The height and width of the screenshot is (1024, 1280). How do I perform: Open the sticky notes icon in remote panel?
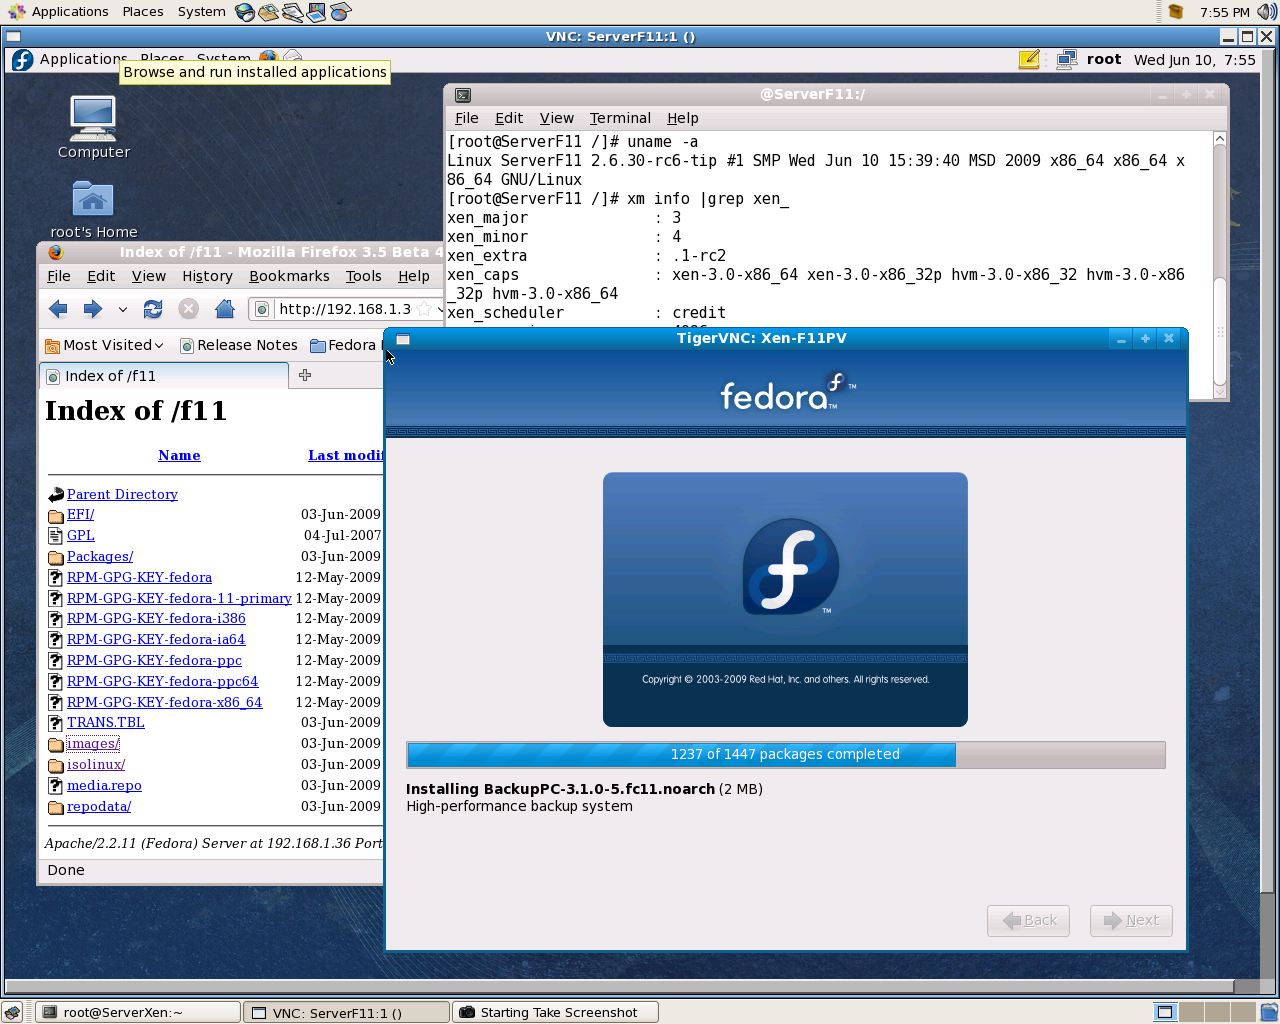pyautogui.click(x=1029, y=60)
